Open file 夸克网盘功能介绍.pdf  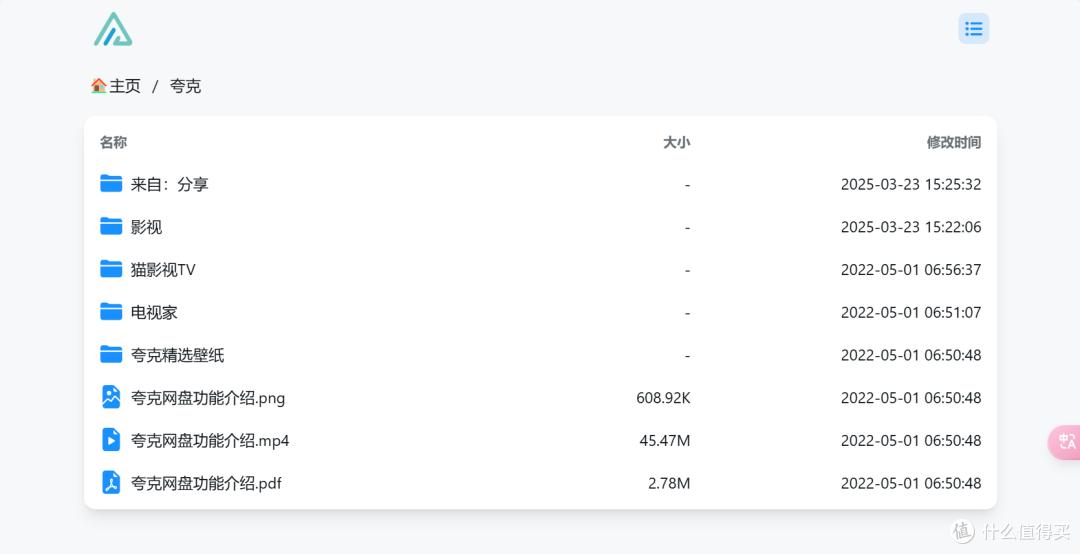[206, 483]
